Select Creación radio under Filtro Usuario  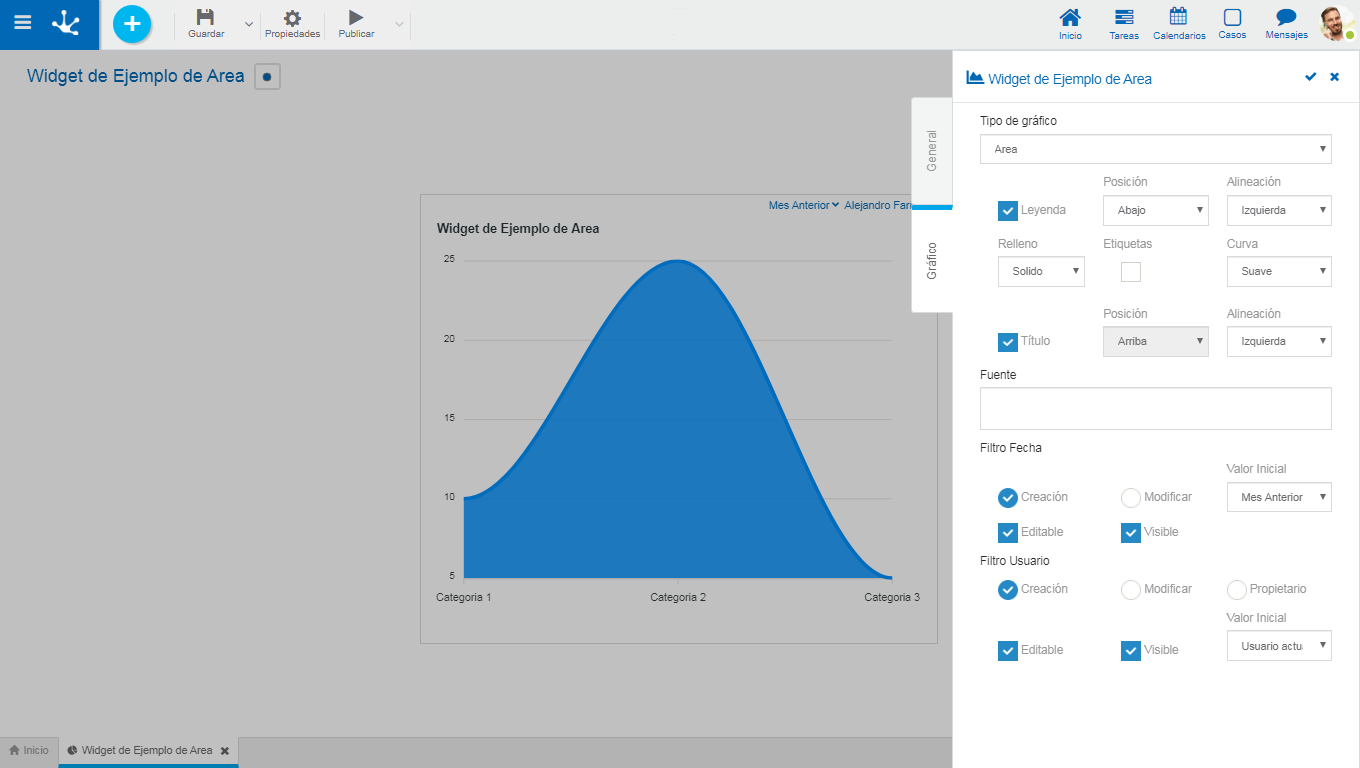(1008, 590)
